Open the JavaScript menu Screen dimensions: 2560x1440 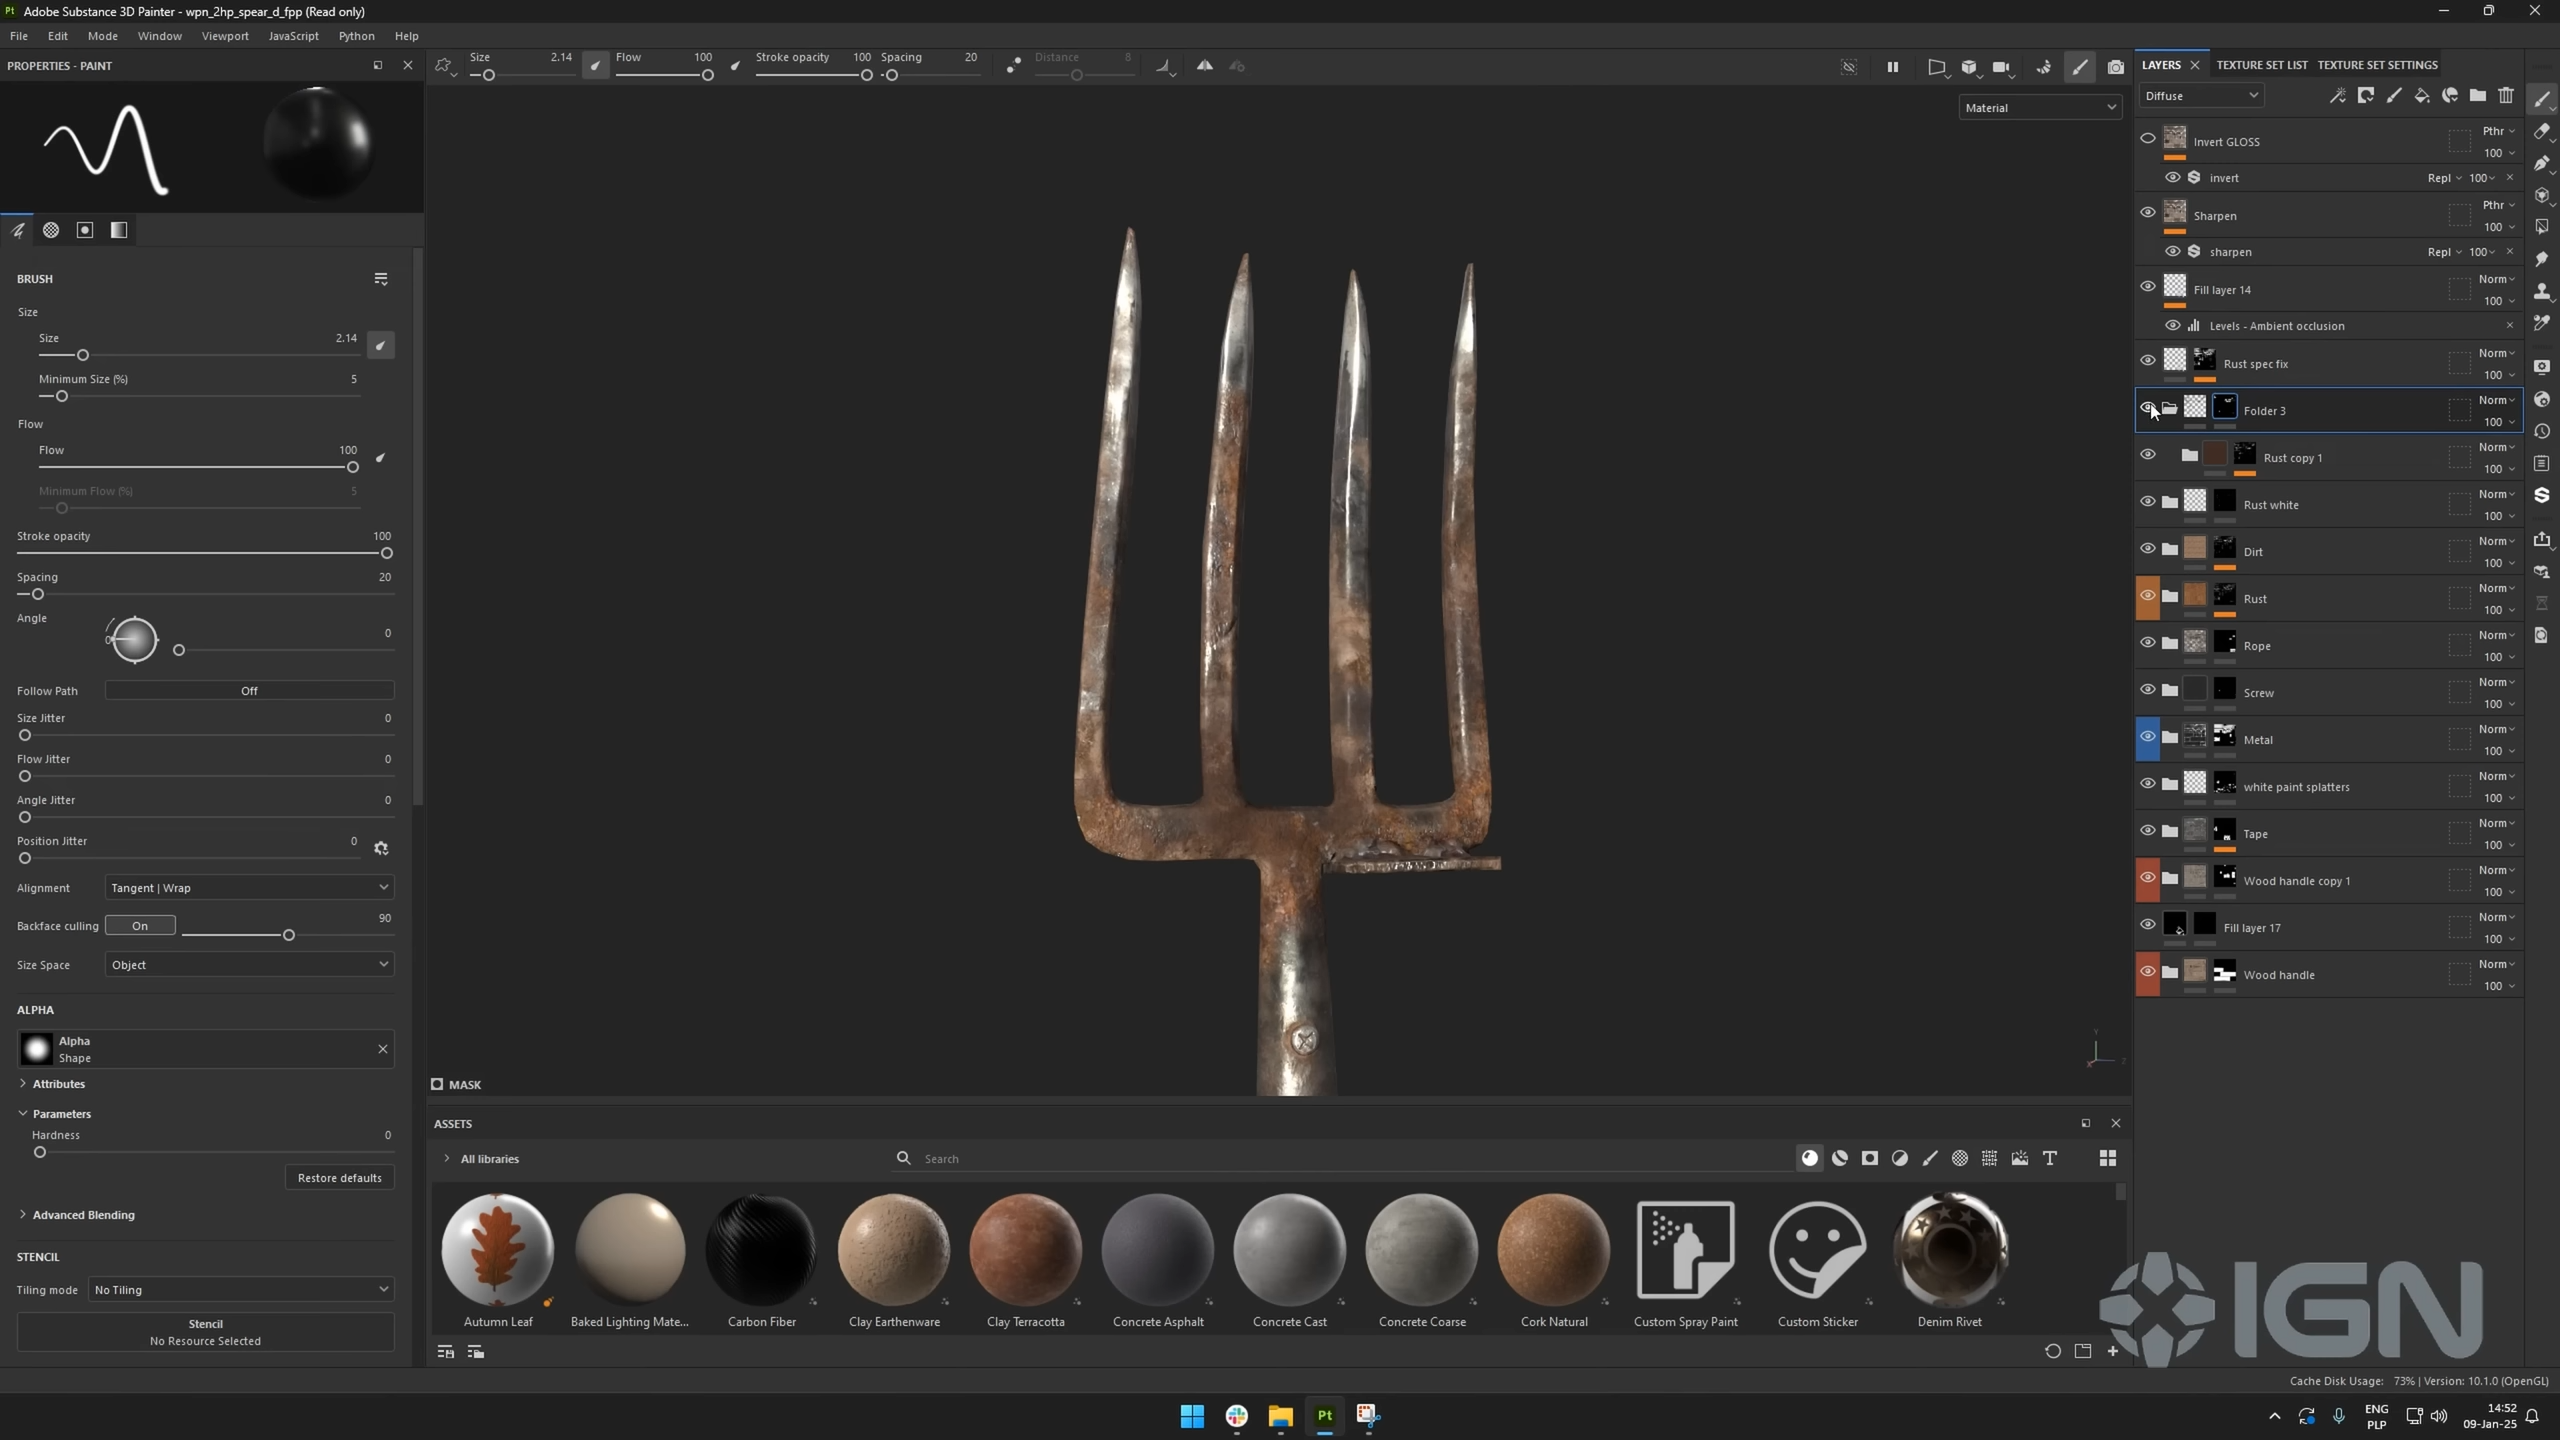[294, 36]
